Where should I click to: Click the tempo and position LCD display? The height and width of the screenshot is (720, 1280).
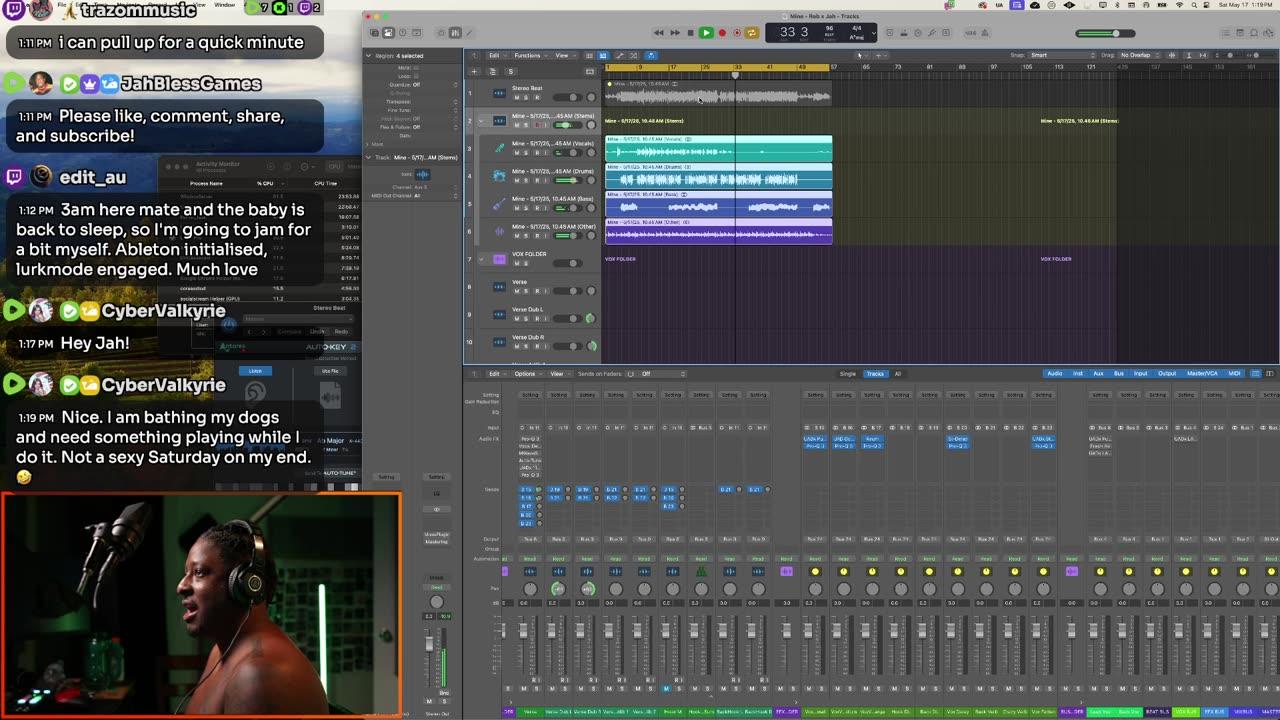tap(821, 33)
